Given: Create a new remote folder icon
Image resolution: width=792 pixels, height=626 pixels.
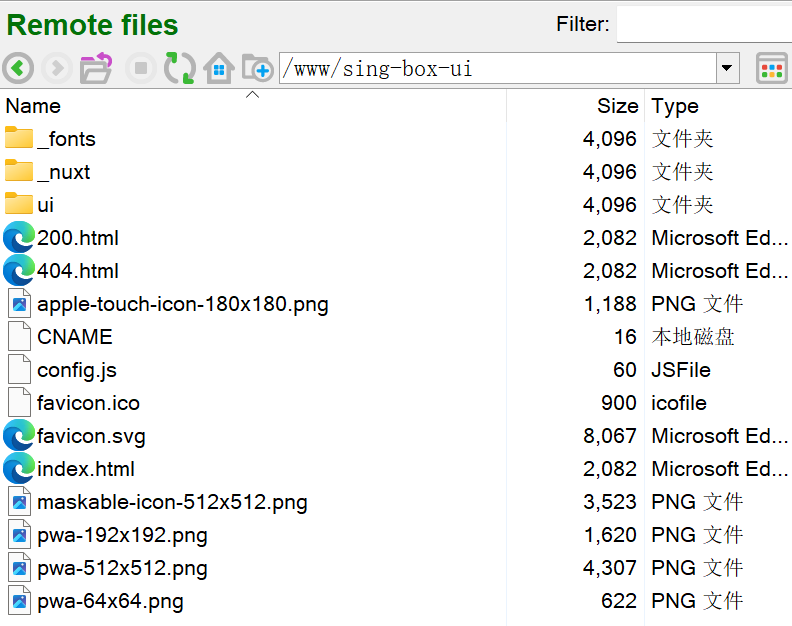Looking at the screenshot, I should point(257,68).
